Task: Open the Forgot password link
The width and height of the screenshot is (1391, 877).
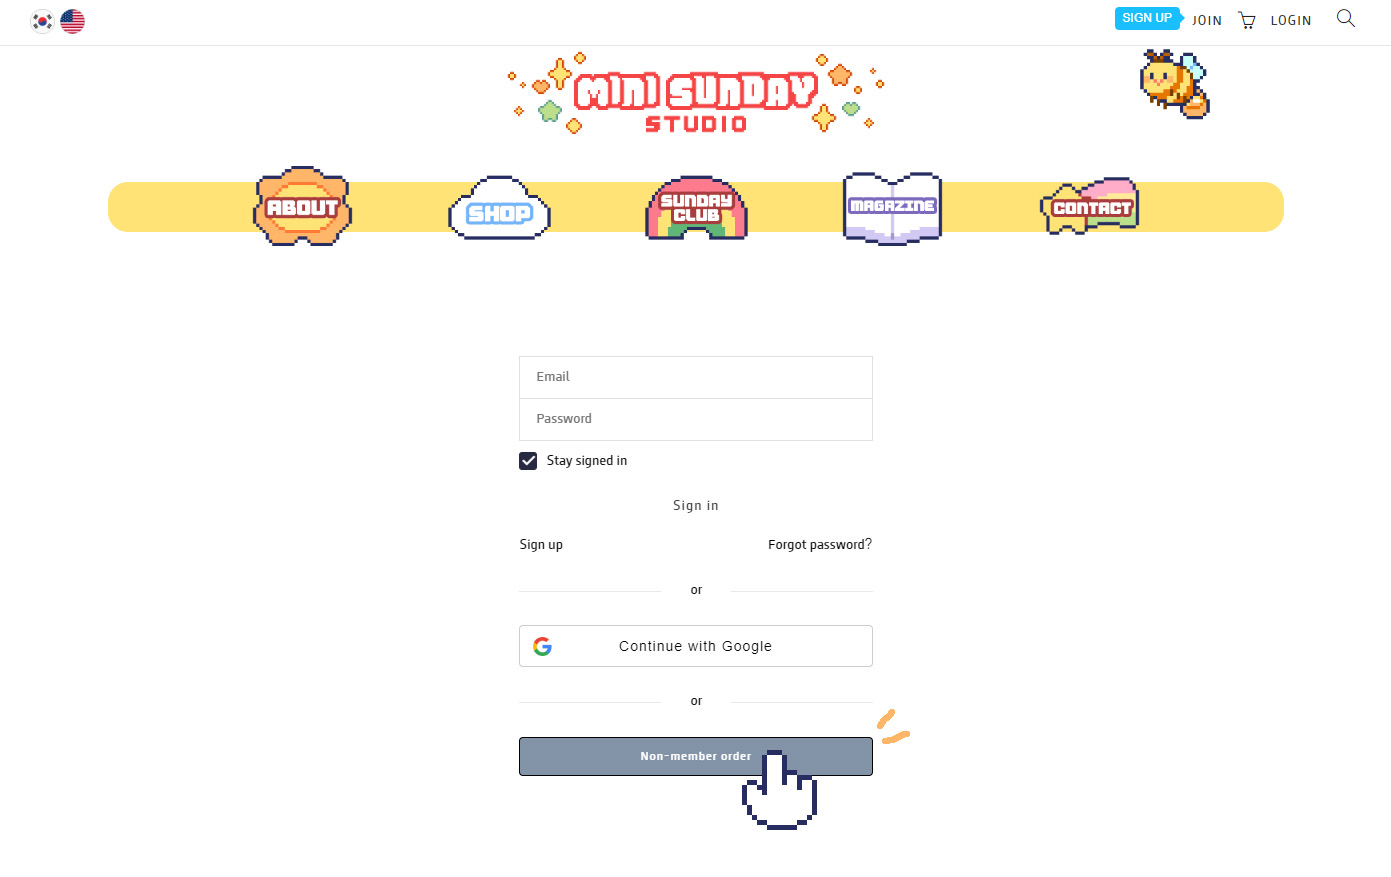Action: pyautogui.click(x=820, y=545)
